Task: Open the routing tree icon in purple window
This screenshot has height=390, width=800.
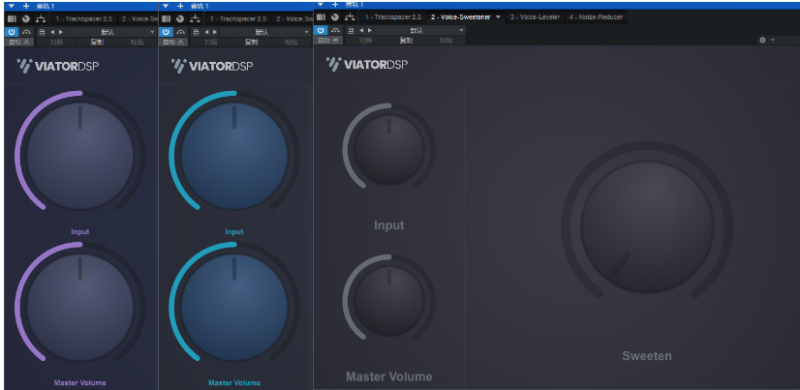Action: (40, 19)
